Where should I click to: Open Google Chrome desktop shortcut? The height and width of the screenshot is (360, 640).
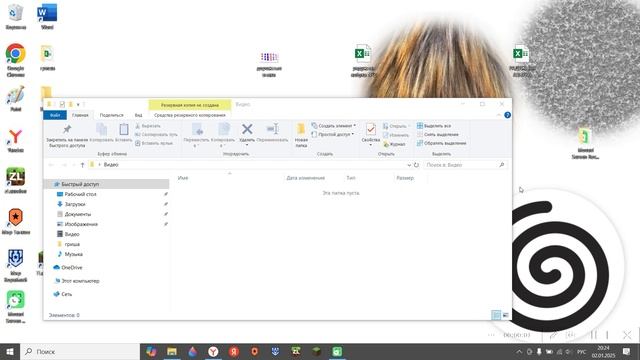click(x=16, y=60)
